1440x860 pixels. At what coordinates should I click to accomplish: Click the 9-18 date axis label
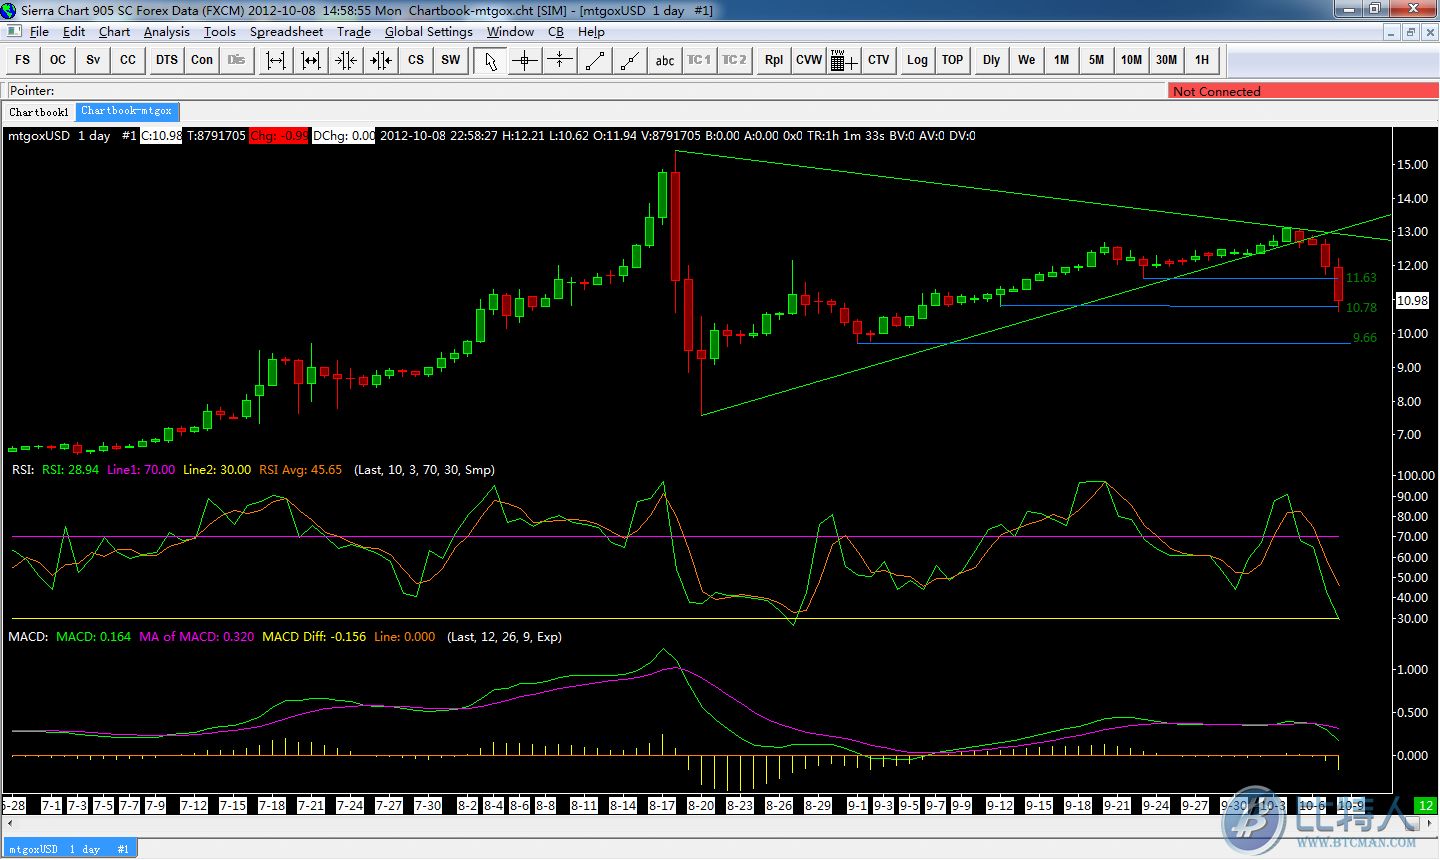click(x=1077, y=805)
